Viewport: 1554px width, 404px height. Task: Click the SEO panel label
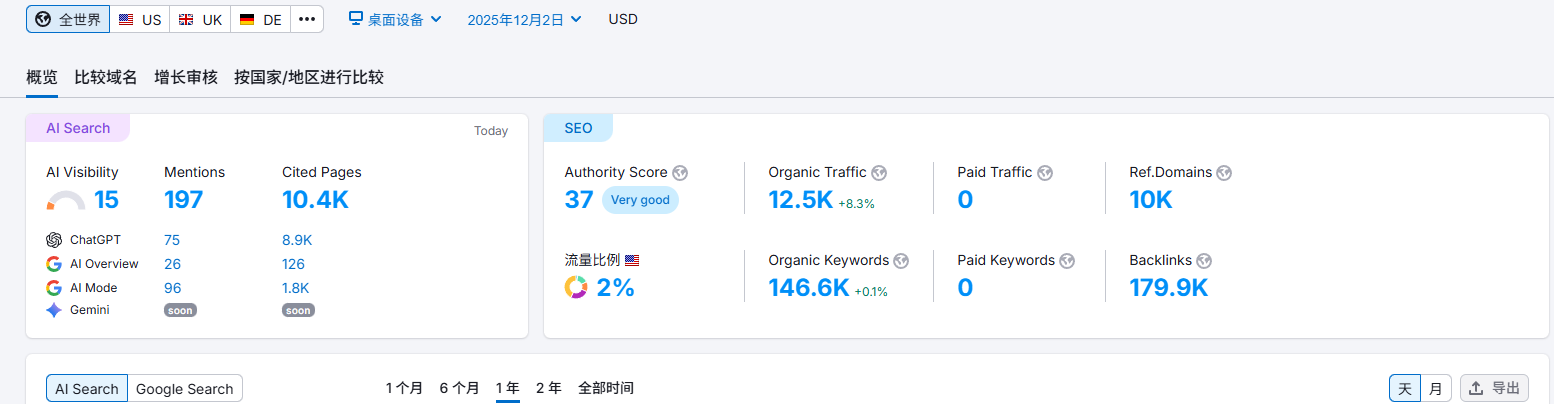578,128
